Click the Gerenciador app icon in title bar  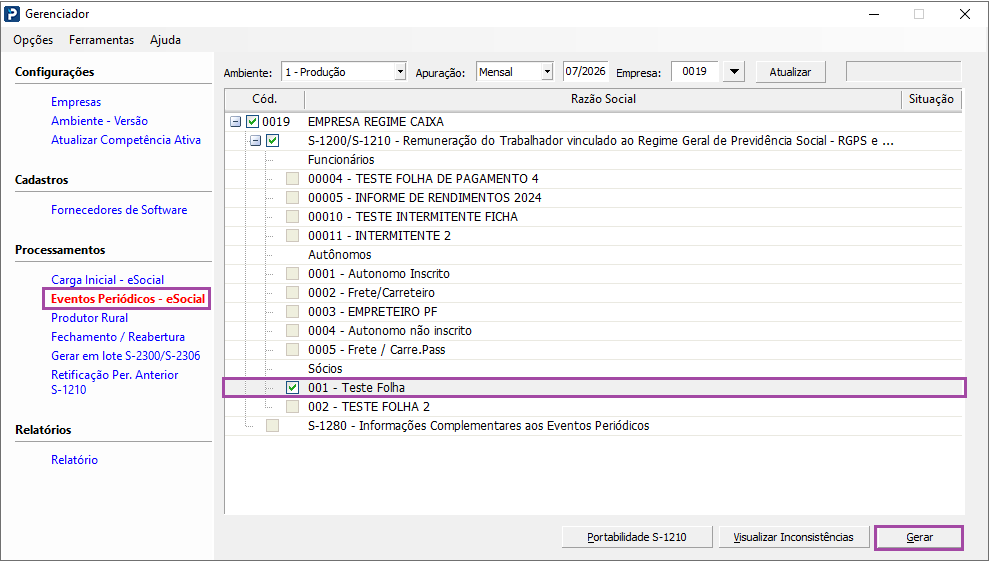[11, 14]
